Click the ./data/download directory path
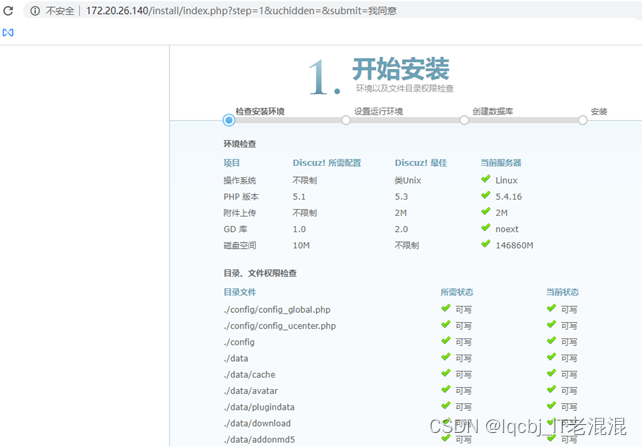The height and width of the screenshot is (446, 642). click(257, 423)
